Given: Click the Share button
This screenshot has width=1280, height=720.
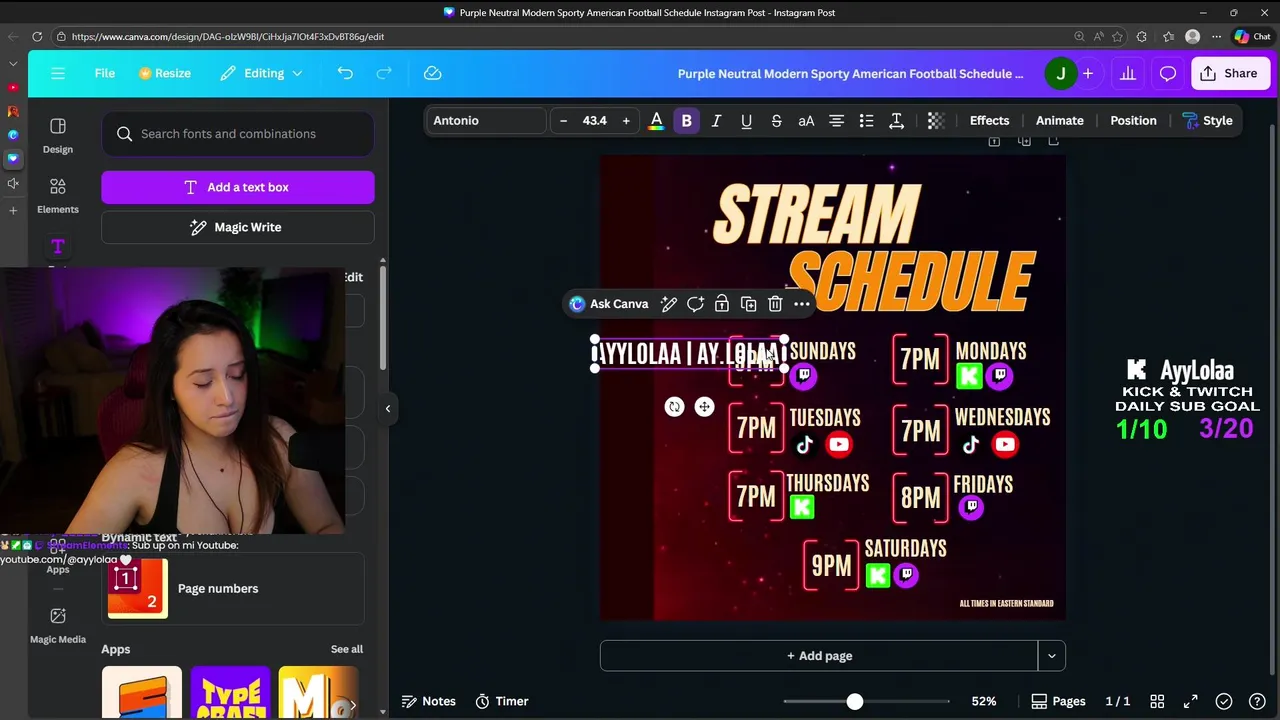Looking at the screenshot, I should pyautogui.click(x=1229, y=73).
